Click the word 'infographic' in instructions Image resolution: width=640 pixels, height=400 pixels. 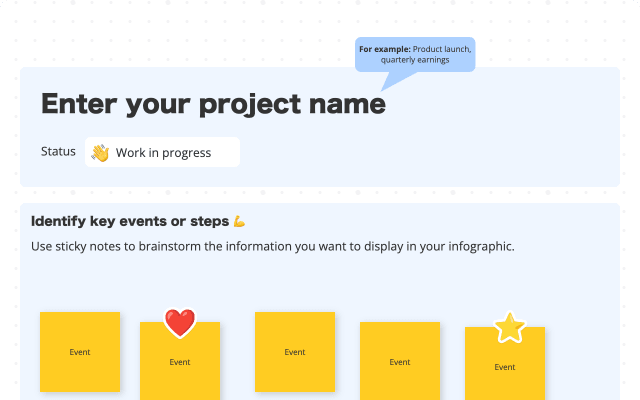(x=477, y=246)
